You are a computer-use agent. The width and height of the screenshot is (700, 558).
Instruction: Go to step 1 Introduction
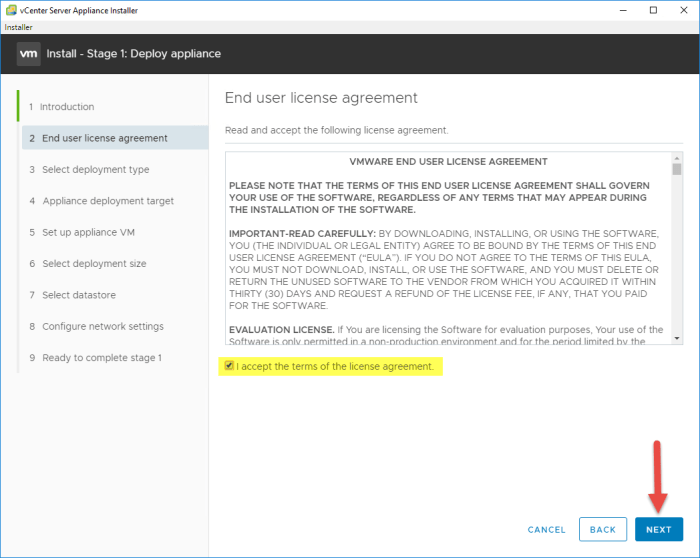pos(66,107)
